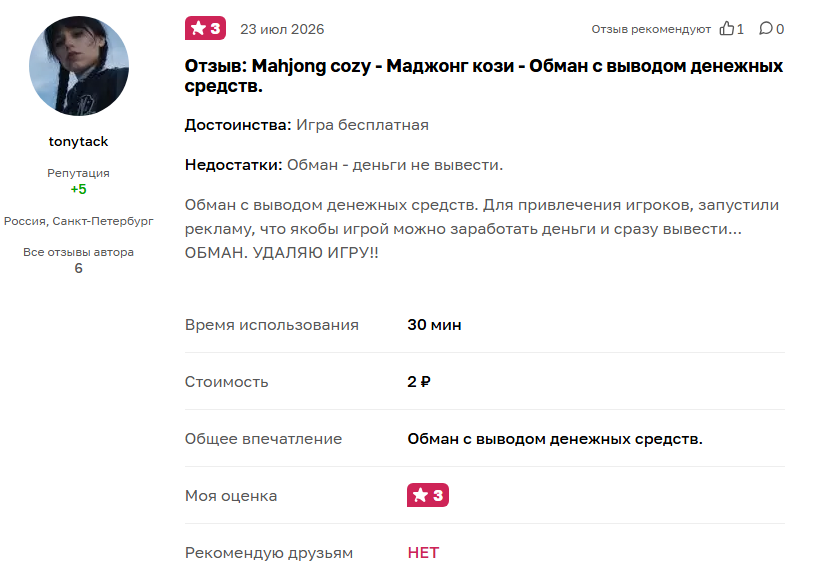The height and width of the screenshot is (576, 815).
Task: Click Все отзывы автора label
Action: 78,252
